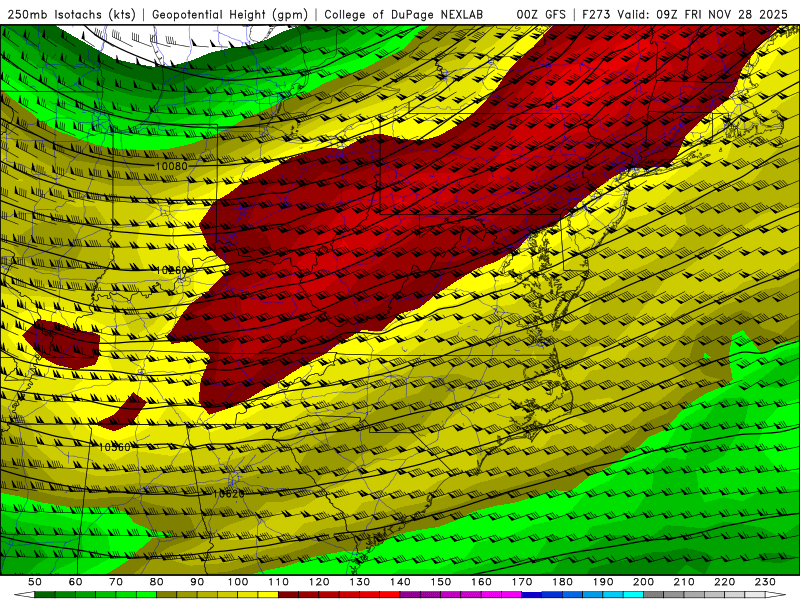
Task: Click the 160 value on the color scale
Action: [x=481, y=582]
